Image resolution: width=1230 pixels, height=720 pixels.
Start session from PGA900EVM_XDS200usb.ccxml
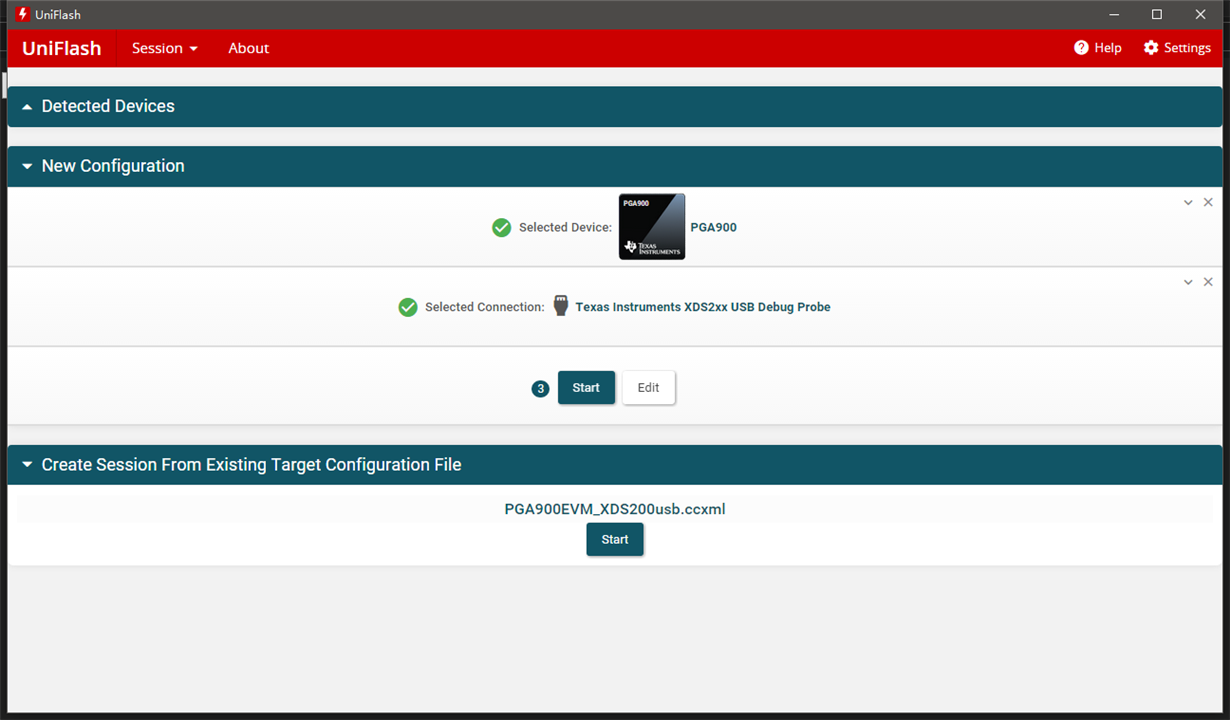point(615,539)
